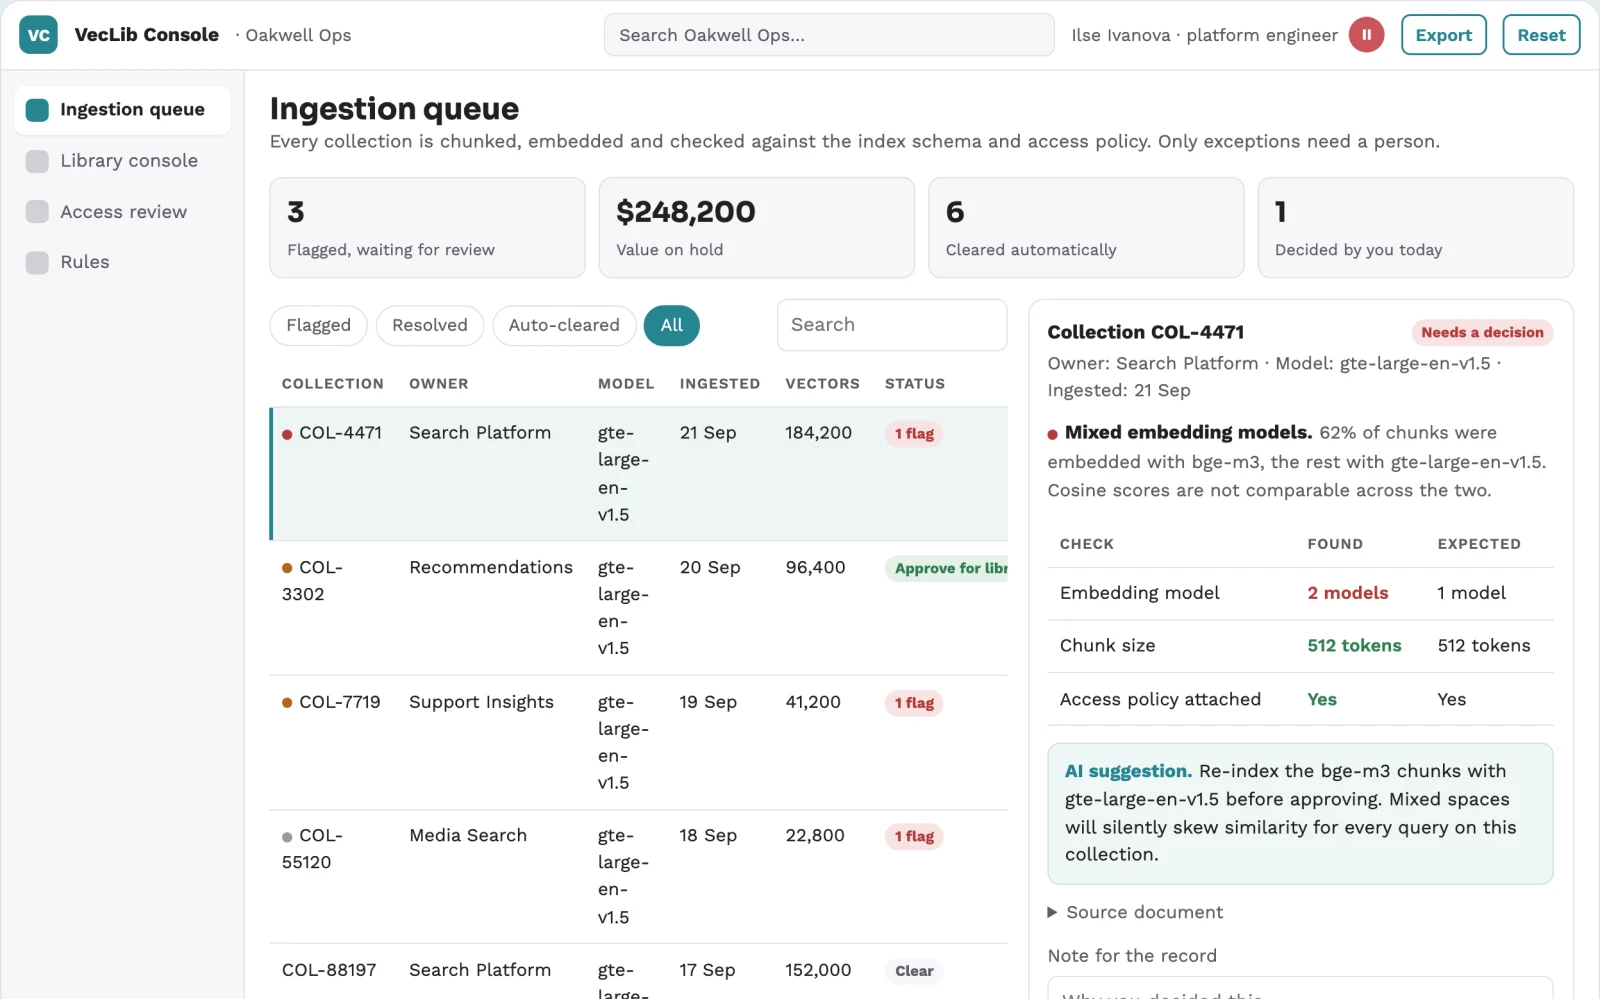
Task: Filter the queue by Flagged
Action: click(x=318, y=326)
